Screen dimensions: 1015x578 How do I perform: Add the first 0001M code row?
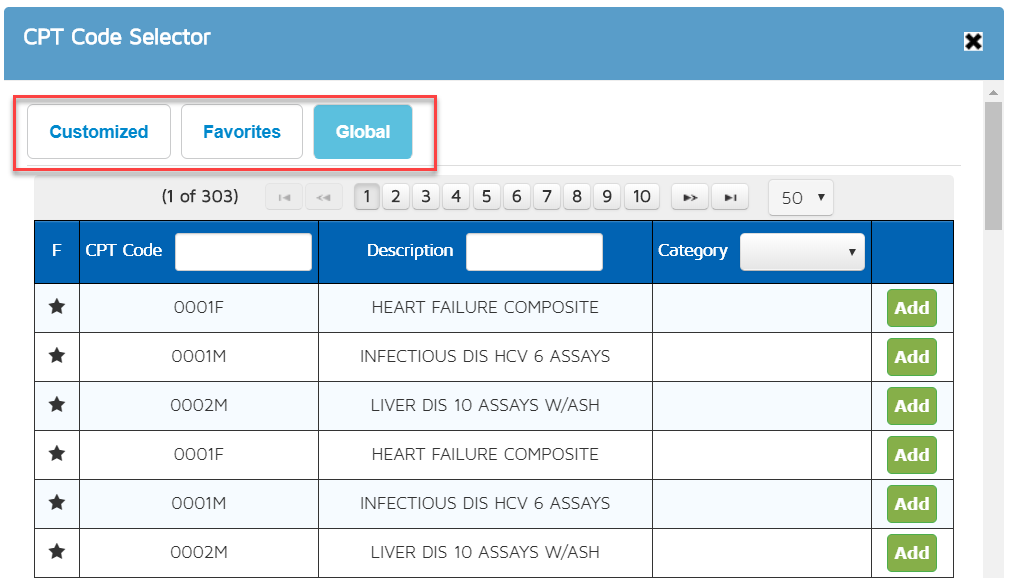[911, 357]
